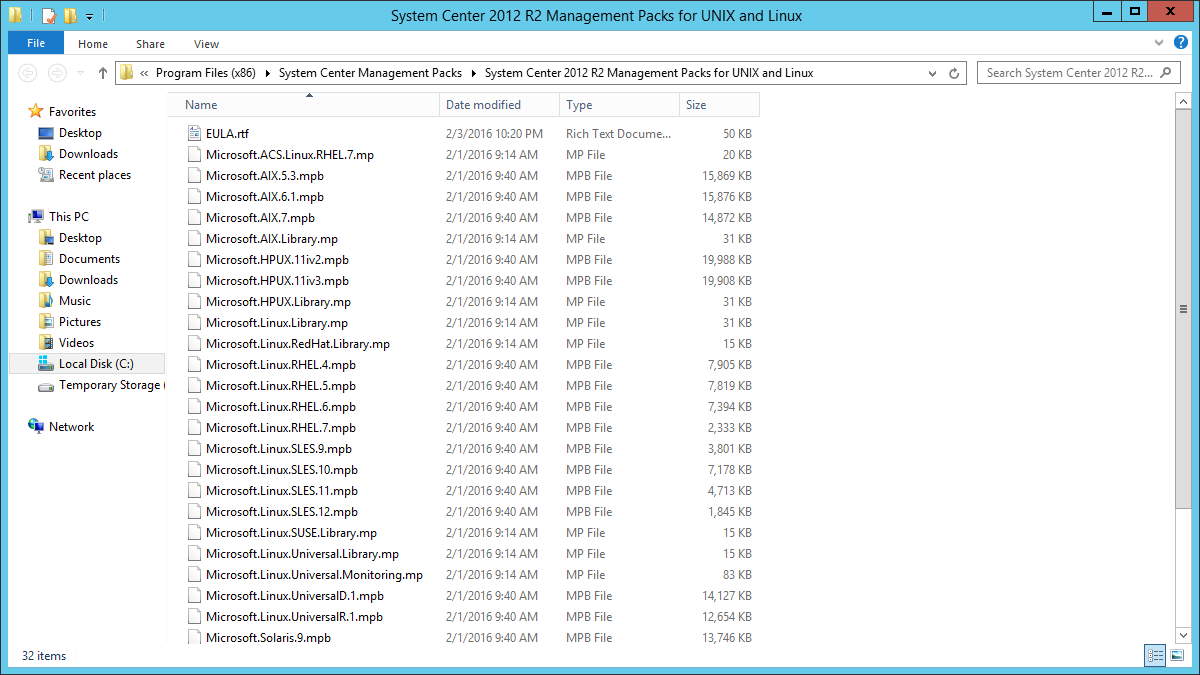Click the EULA.rtf document icon
1200x675 pixels.
coord(195,133)
